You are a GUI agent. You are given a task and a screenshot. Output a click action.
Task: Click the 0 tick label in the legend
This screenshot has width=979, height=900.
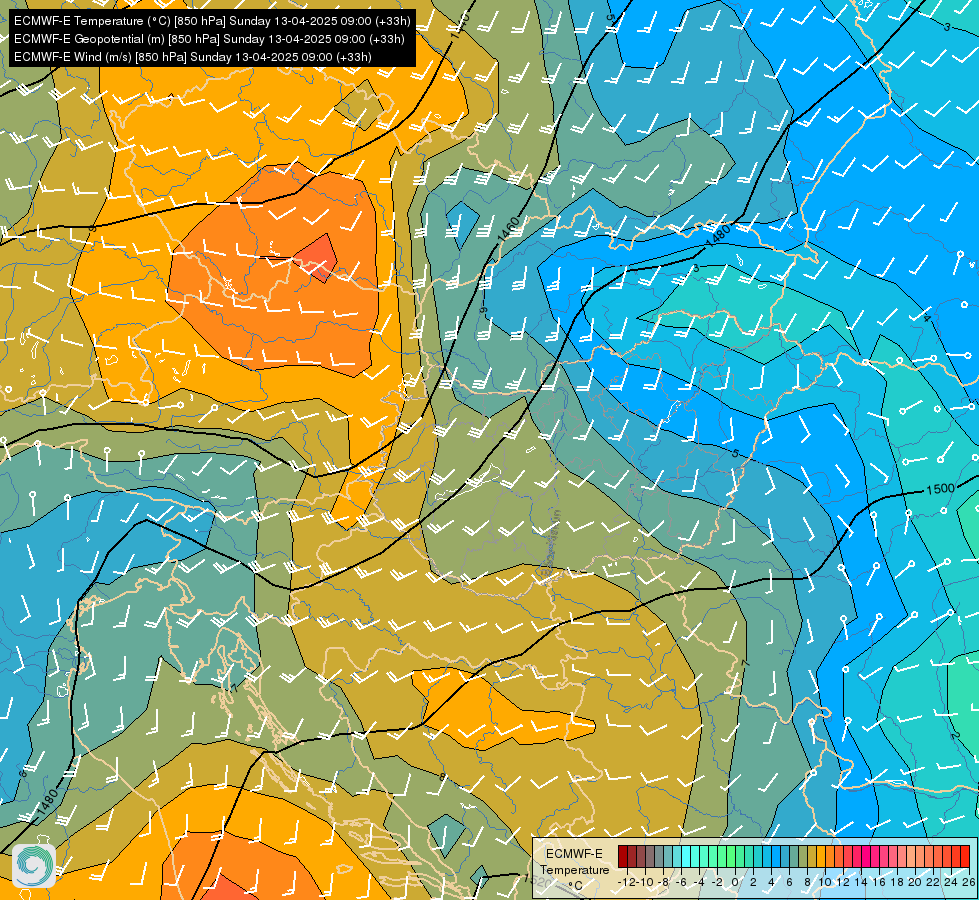(x=735, y=882)
